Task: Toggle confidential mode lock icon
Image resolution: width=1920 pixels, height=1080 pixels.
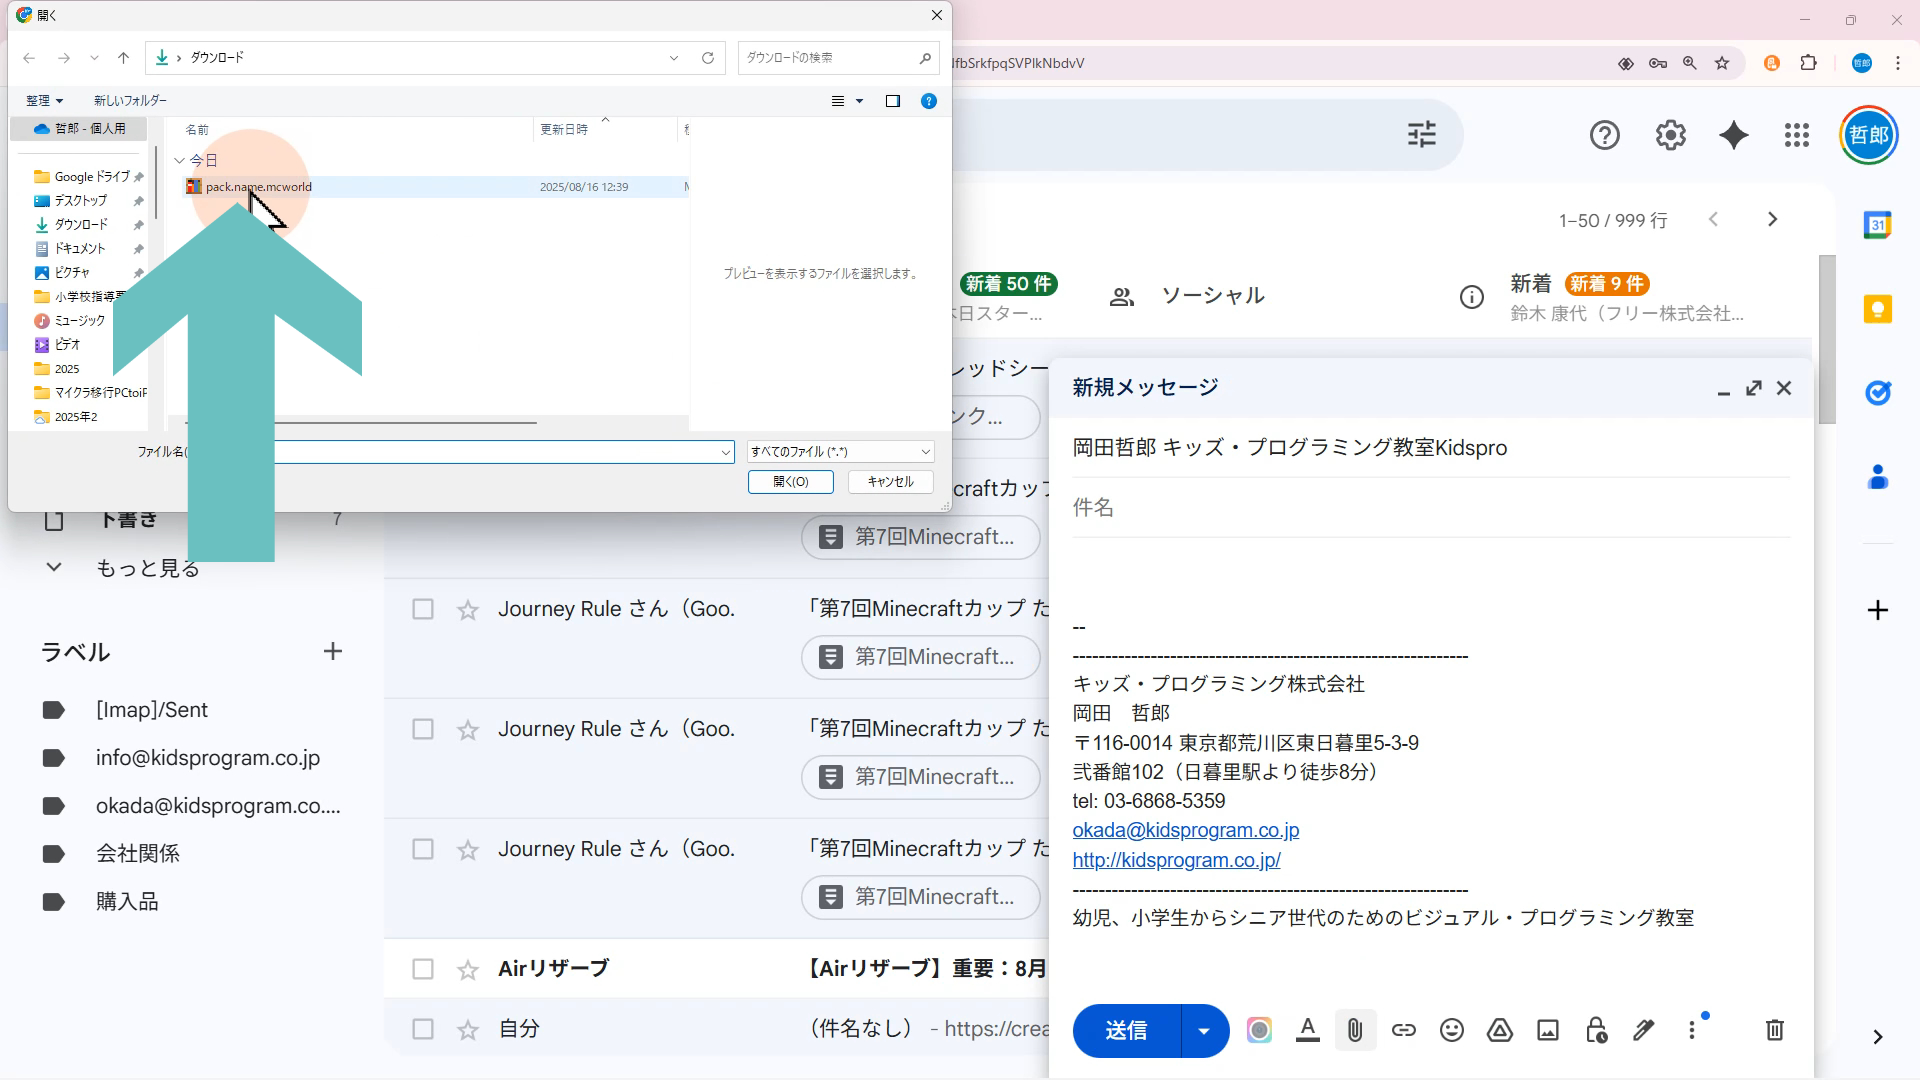Action: pos(1596,1030)
